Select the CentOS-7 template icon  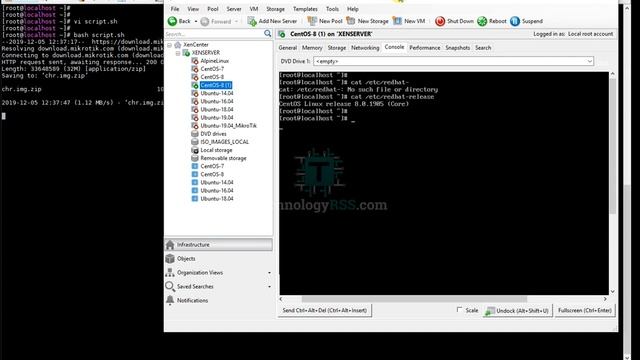(x=195, y=166)
